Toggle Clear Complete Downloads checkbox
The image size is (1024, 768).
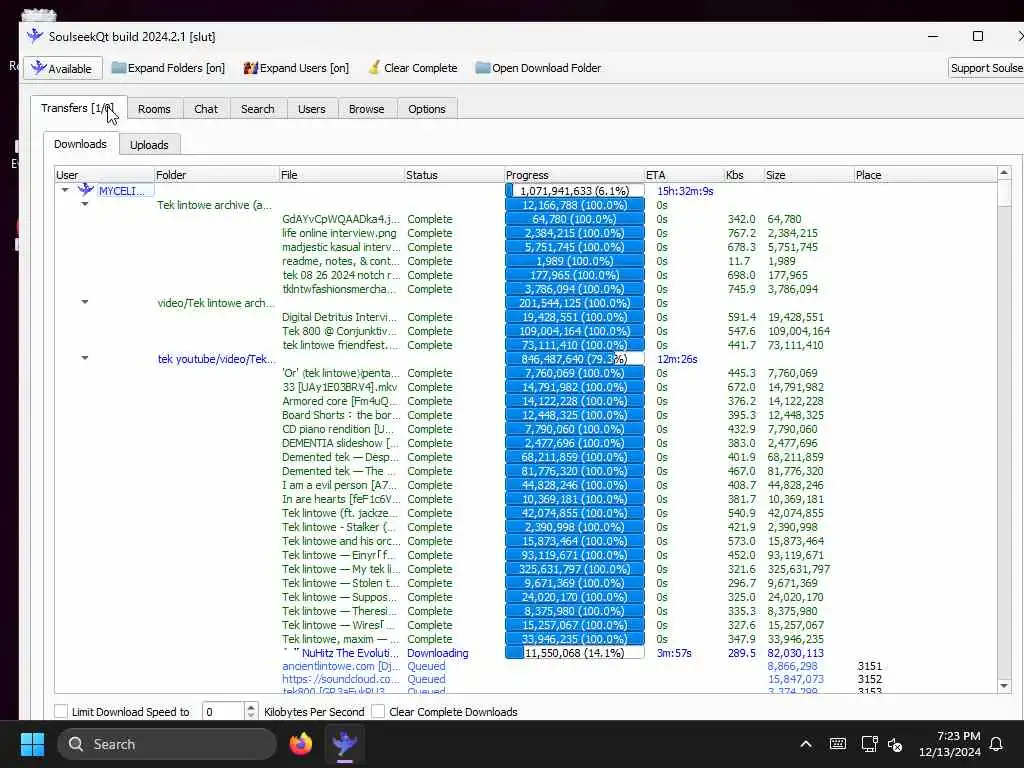point(377,711)
